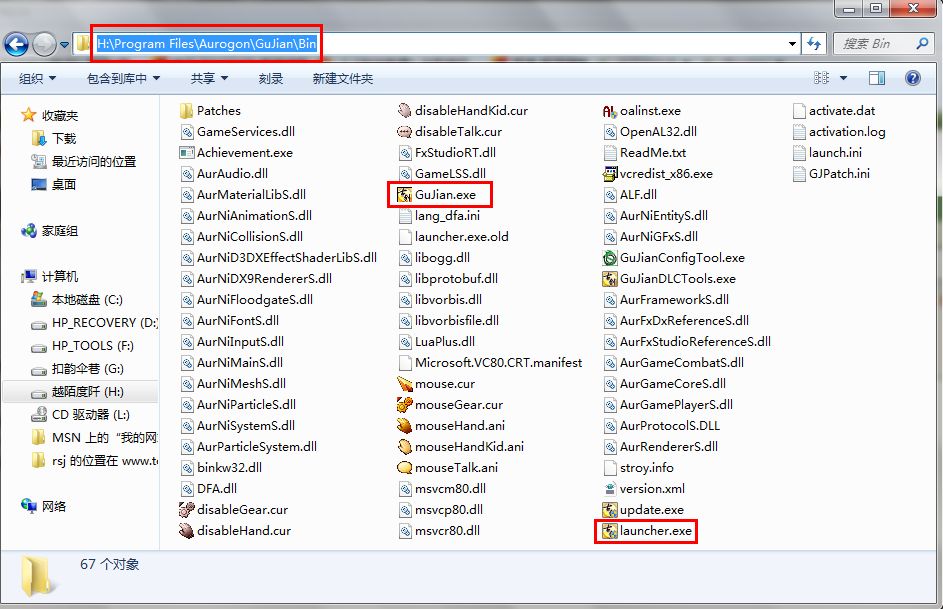Select the mouseGear.cur icon
Viewport: 943px width, 609px height.
pyautogui.click(x=404, y=405)
